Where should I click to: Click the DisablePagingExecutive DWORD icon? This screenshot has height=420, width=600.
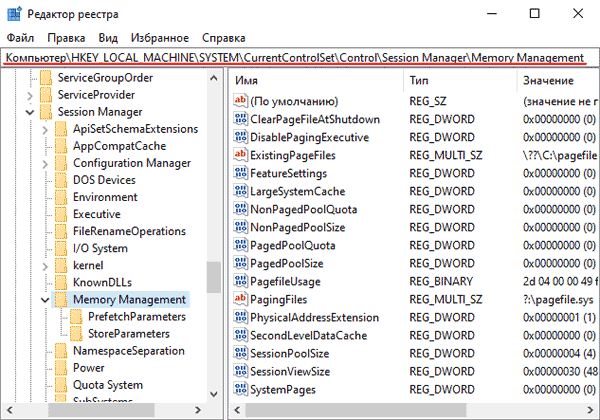[240, 137]
